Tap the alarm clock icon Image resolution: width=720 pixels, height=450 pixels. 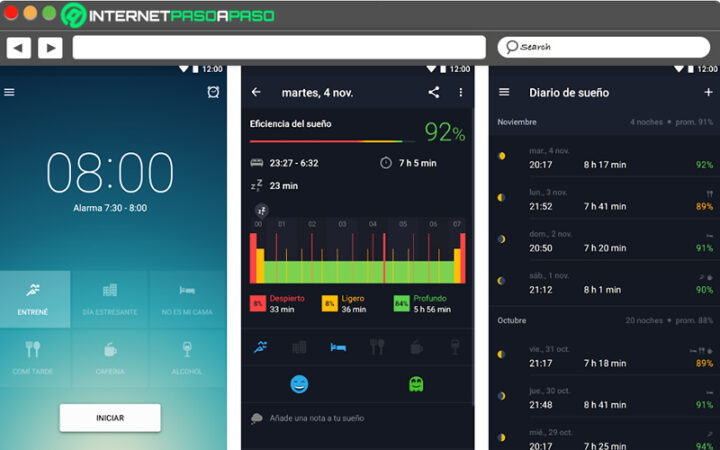213,92
